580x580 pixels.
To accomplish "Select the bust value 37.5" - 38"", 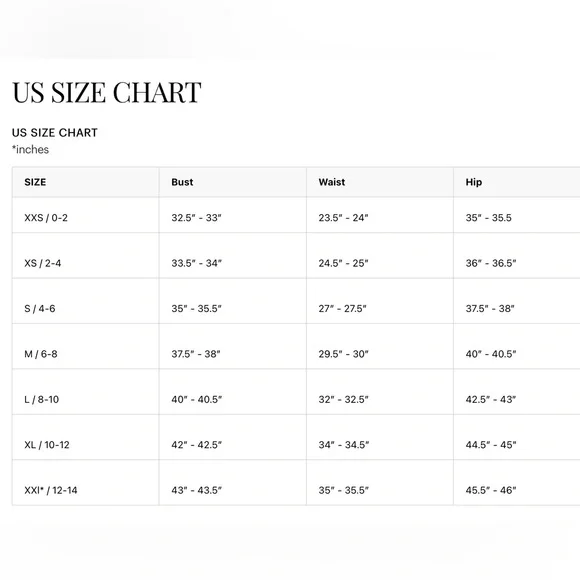I will tap(196, 354).
